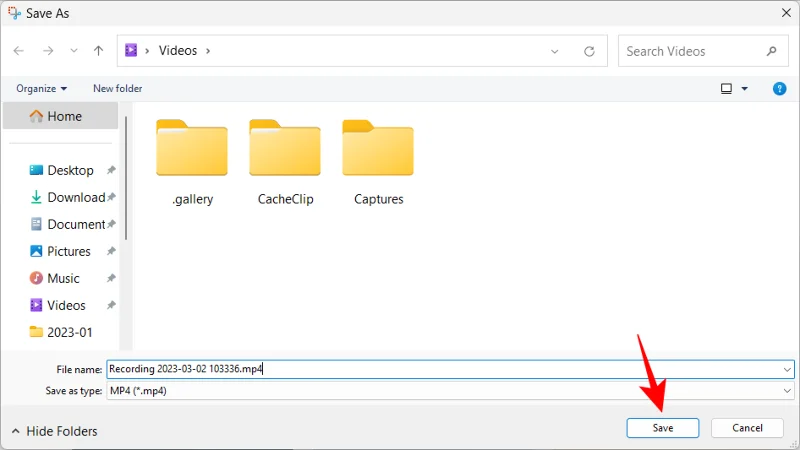Open the Organize menu
This screenshot has height=450, width=800.
pyautogui.click(x=41, y=88)
